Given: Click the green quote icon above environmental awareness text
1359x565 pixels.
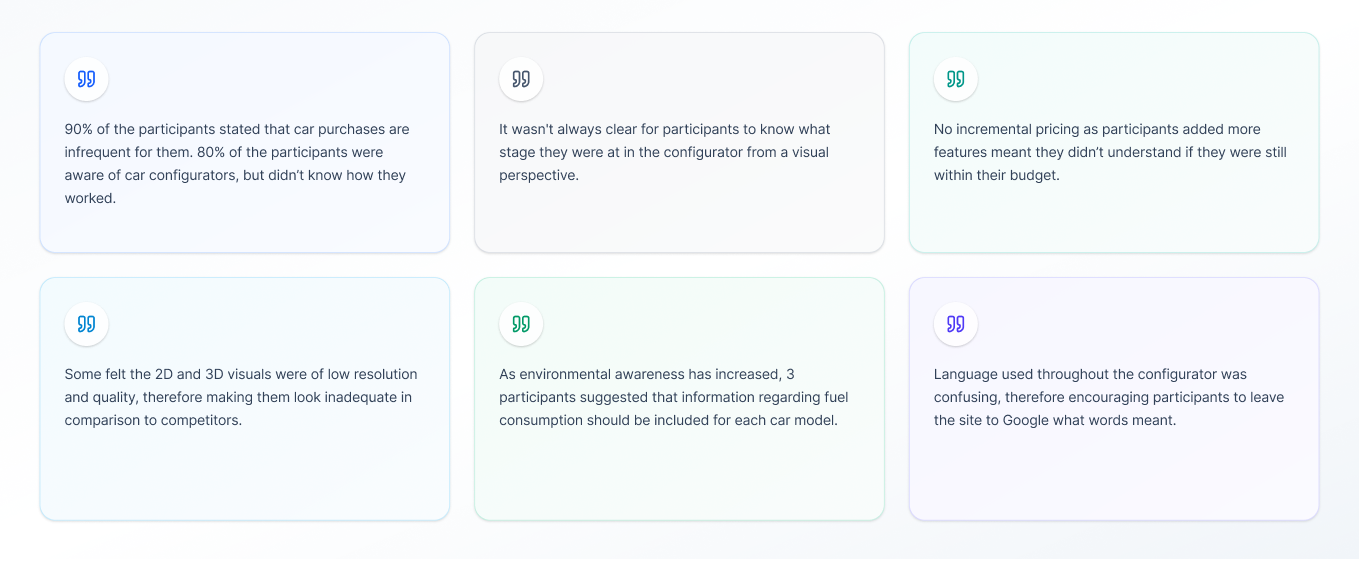Looking at the screenshot, I should coord(521,324).
